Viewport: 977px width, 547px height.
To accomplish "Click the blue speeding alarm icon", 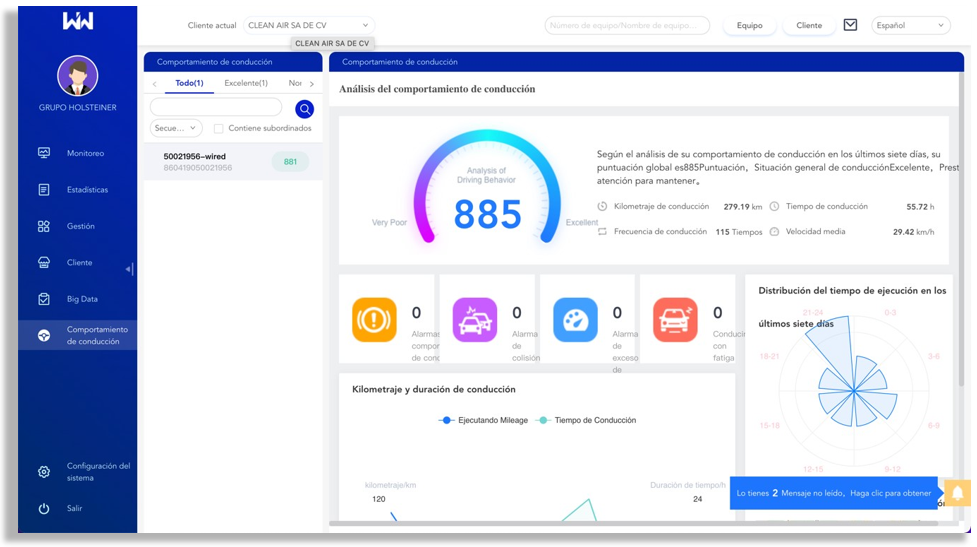I will click(575, 320).
